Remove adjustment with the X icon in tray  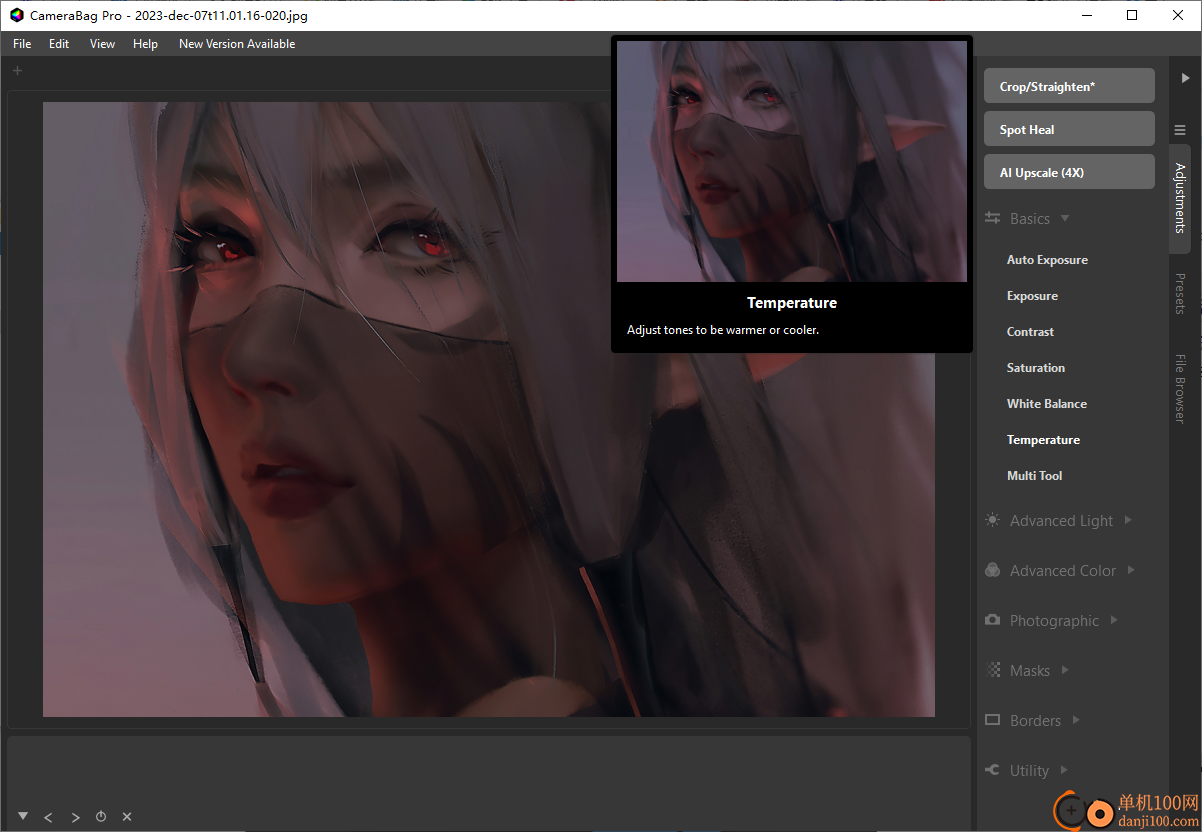click(x=127, y=817)
